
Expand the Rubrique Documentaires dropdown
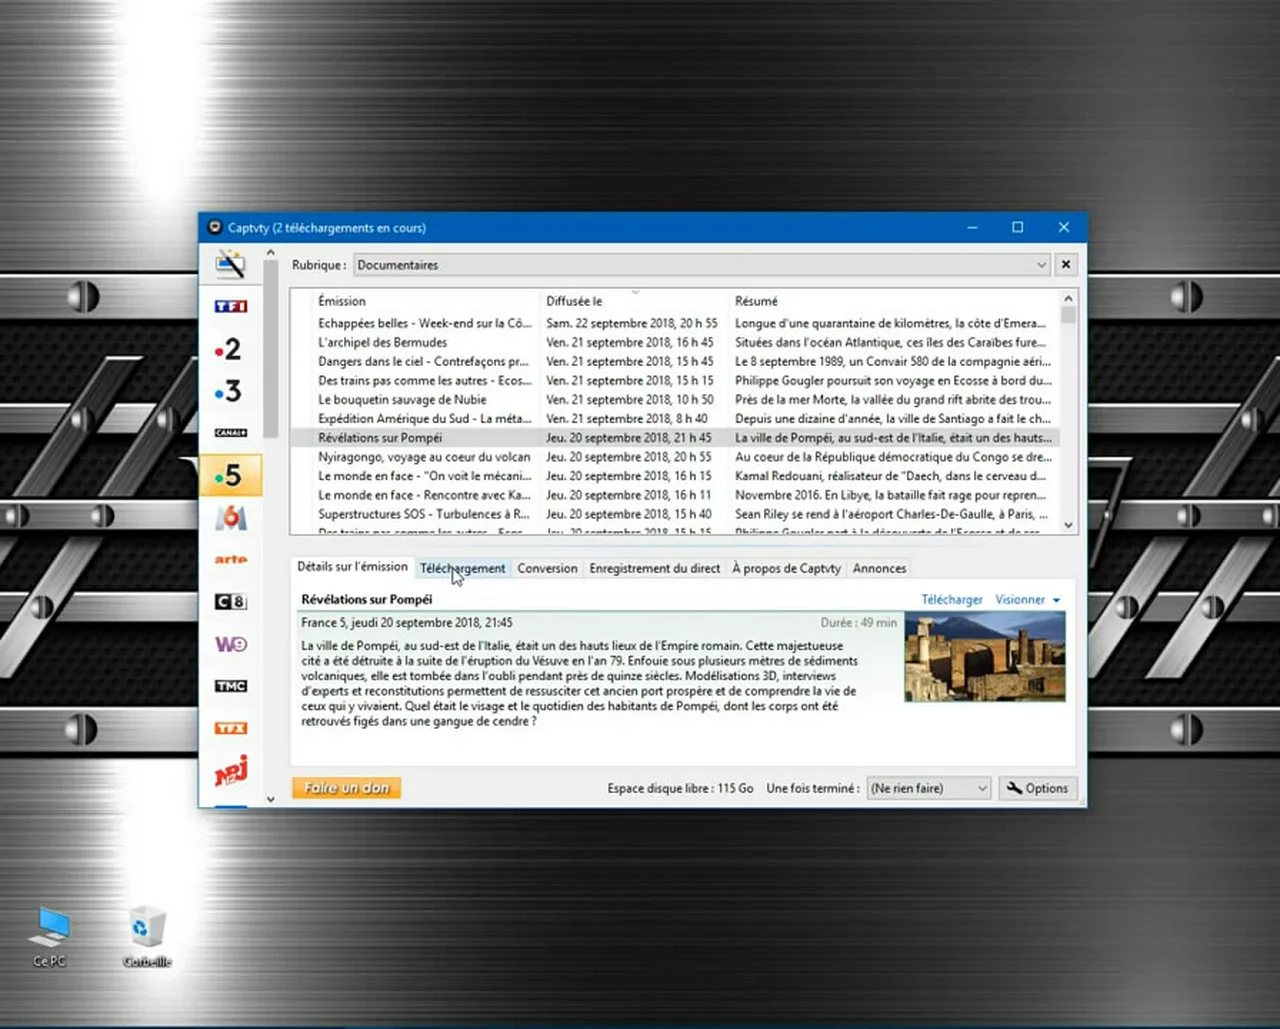[702, 265]
